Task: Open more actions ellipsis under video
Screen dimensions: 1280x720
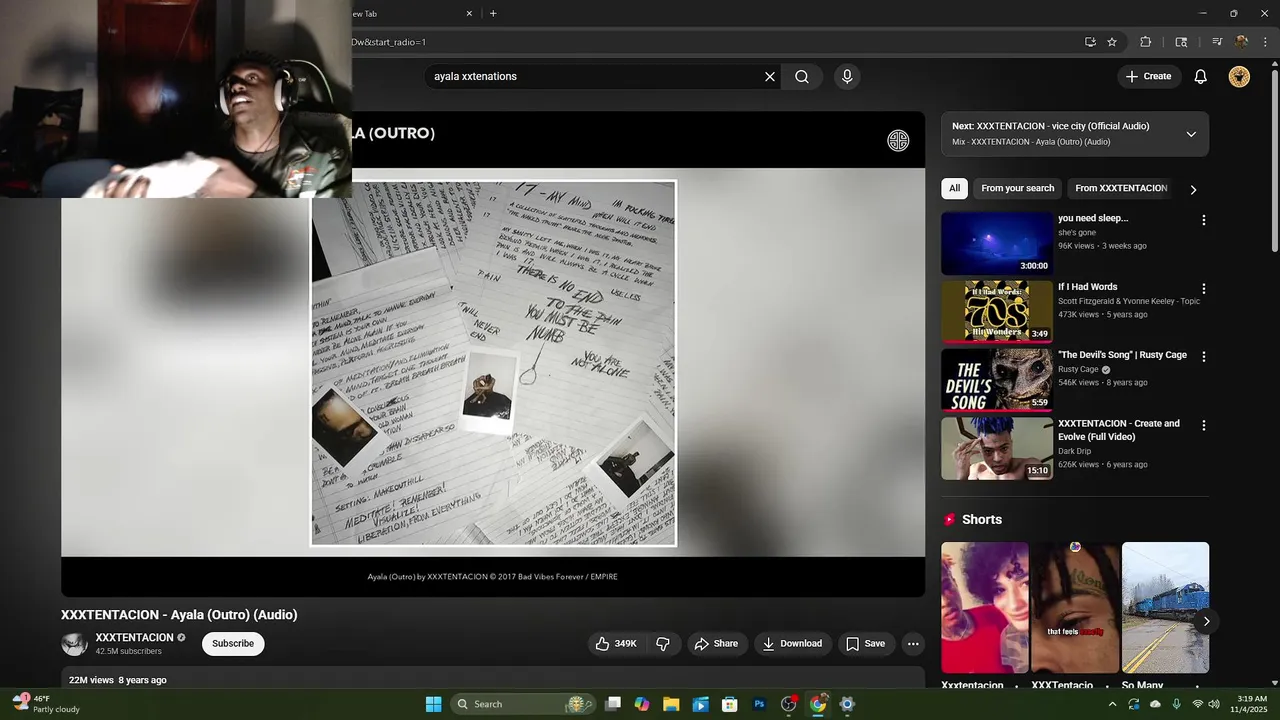Action: [913, 644]
